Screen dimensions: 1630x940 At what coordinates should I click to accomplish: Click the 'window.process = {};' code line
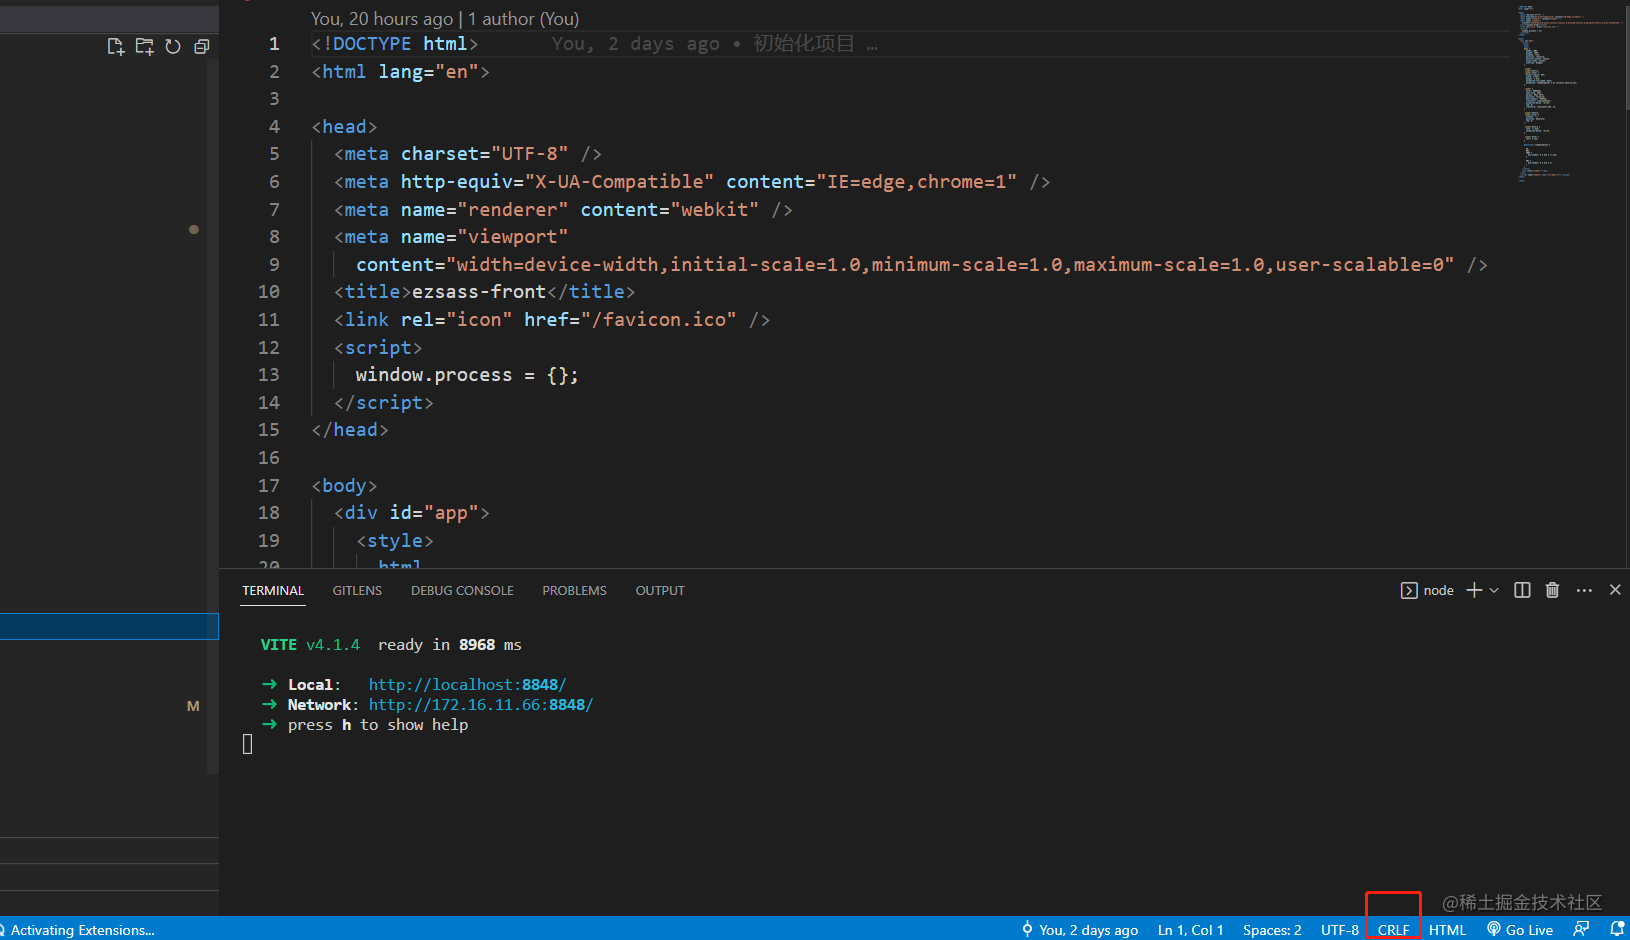click(x=466, y=374)
